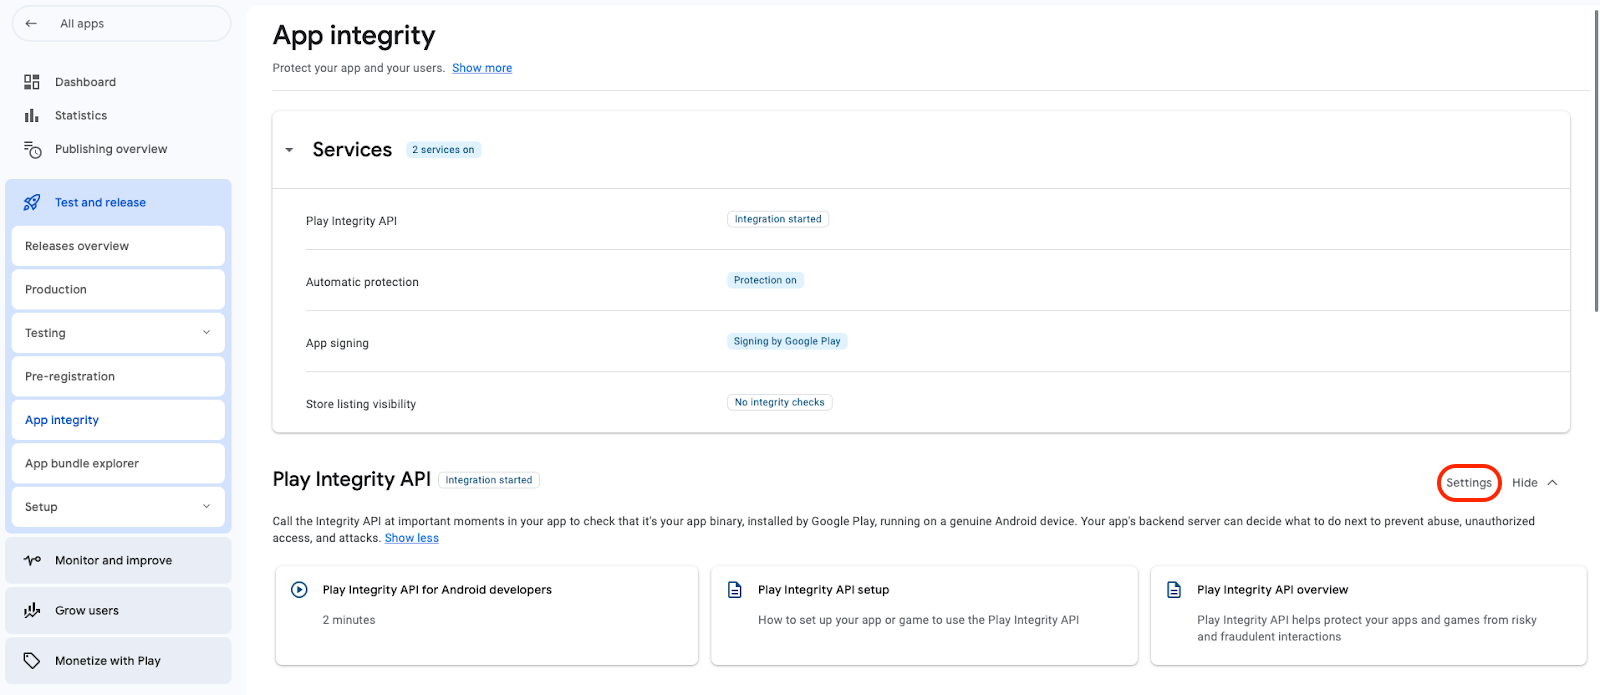Click the Test and release rocket icon
This screenshot has height=695, width=1600.
(32, 202)
